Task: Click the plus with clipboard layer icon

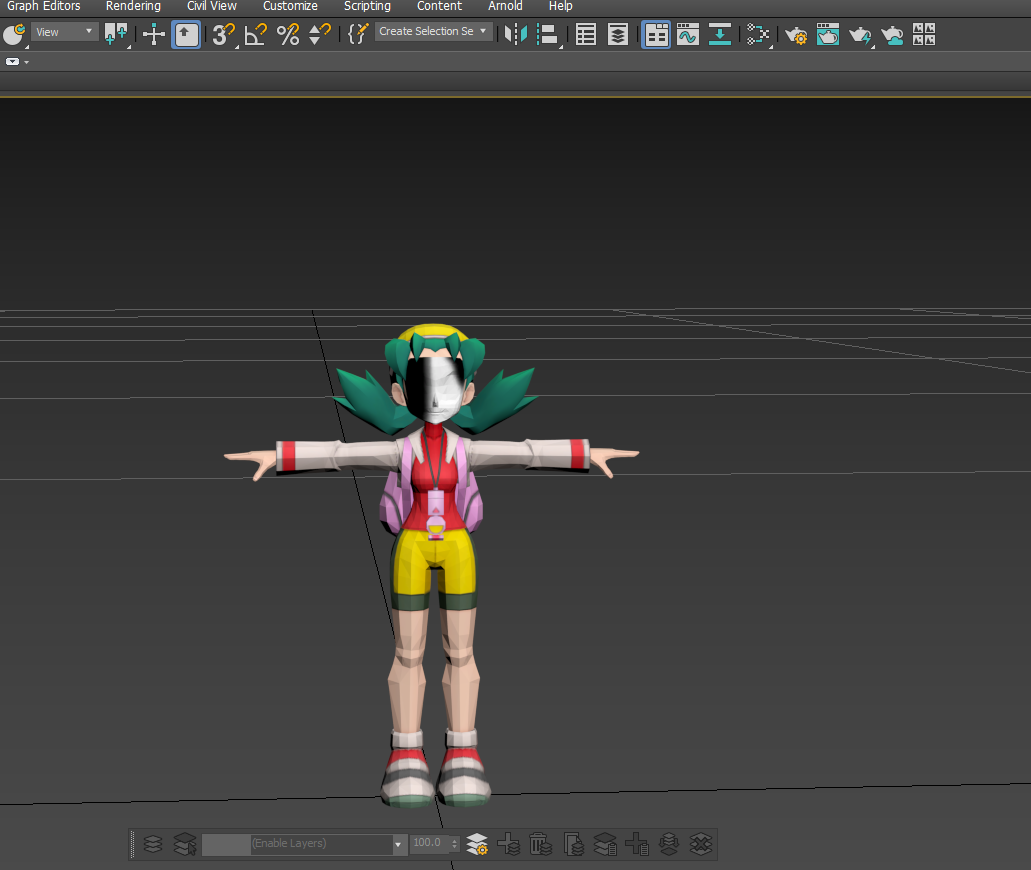Action: point(636,844)
